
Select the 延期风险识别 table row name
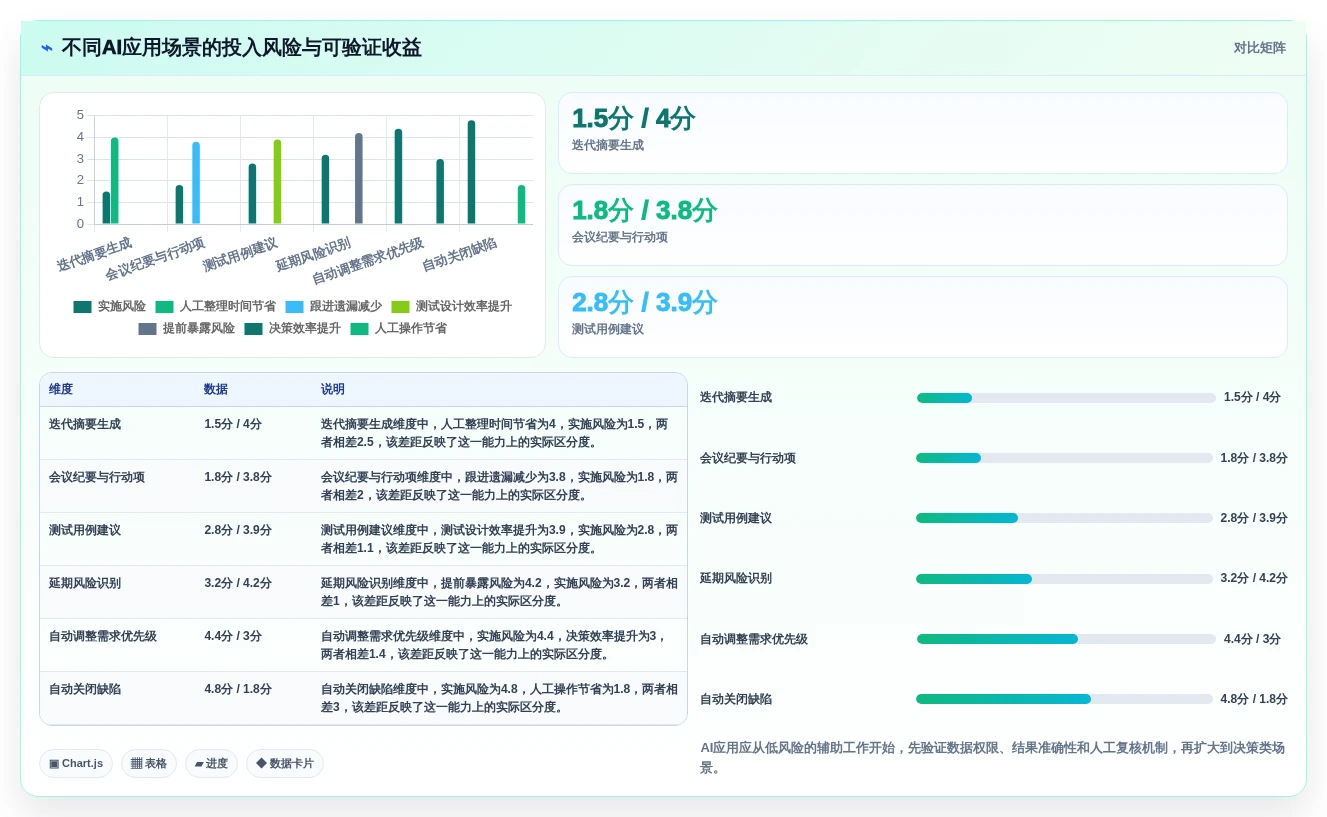pos(85,583)
